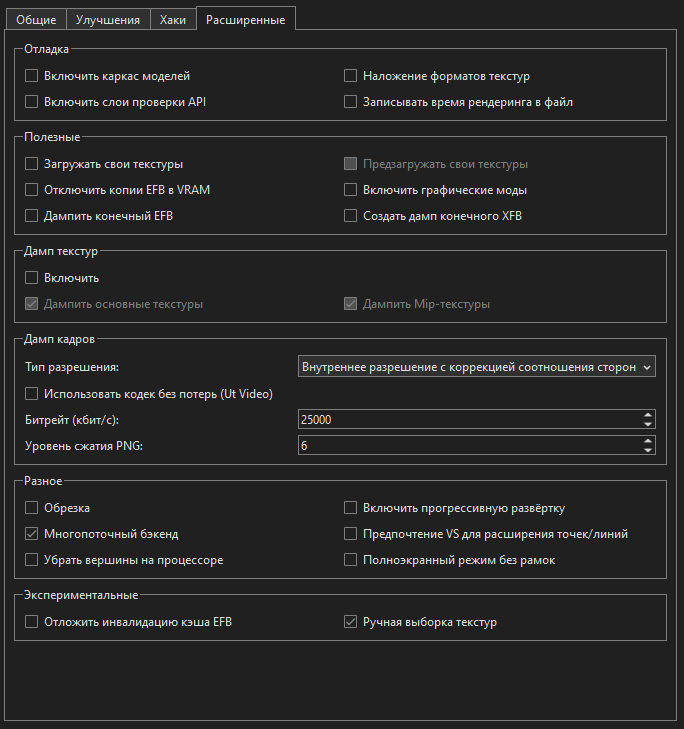Toggle Включить слои проверки API
Screen dimensions: 684x729
pyautogui.click(x=32, y=101)
